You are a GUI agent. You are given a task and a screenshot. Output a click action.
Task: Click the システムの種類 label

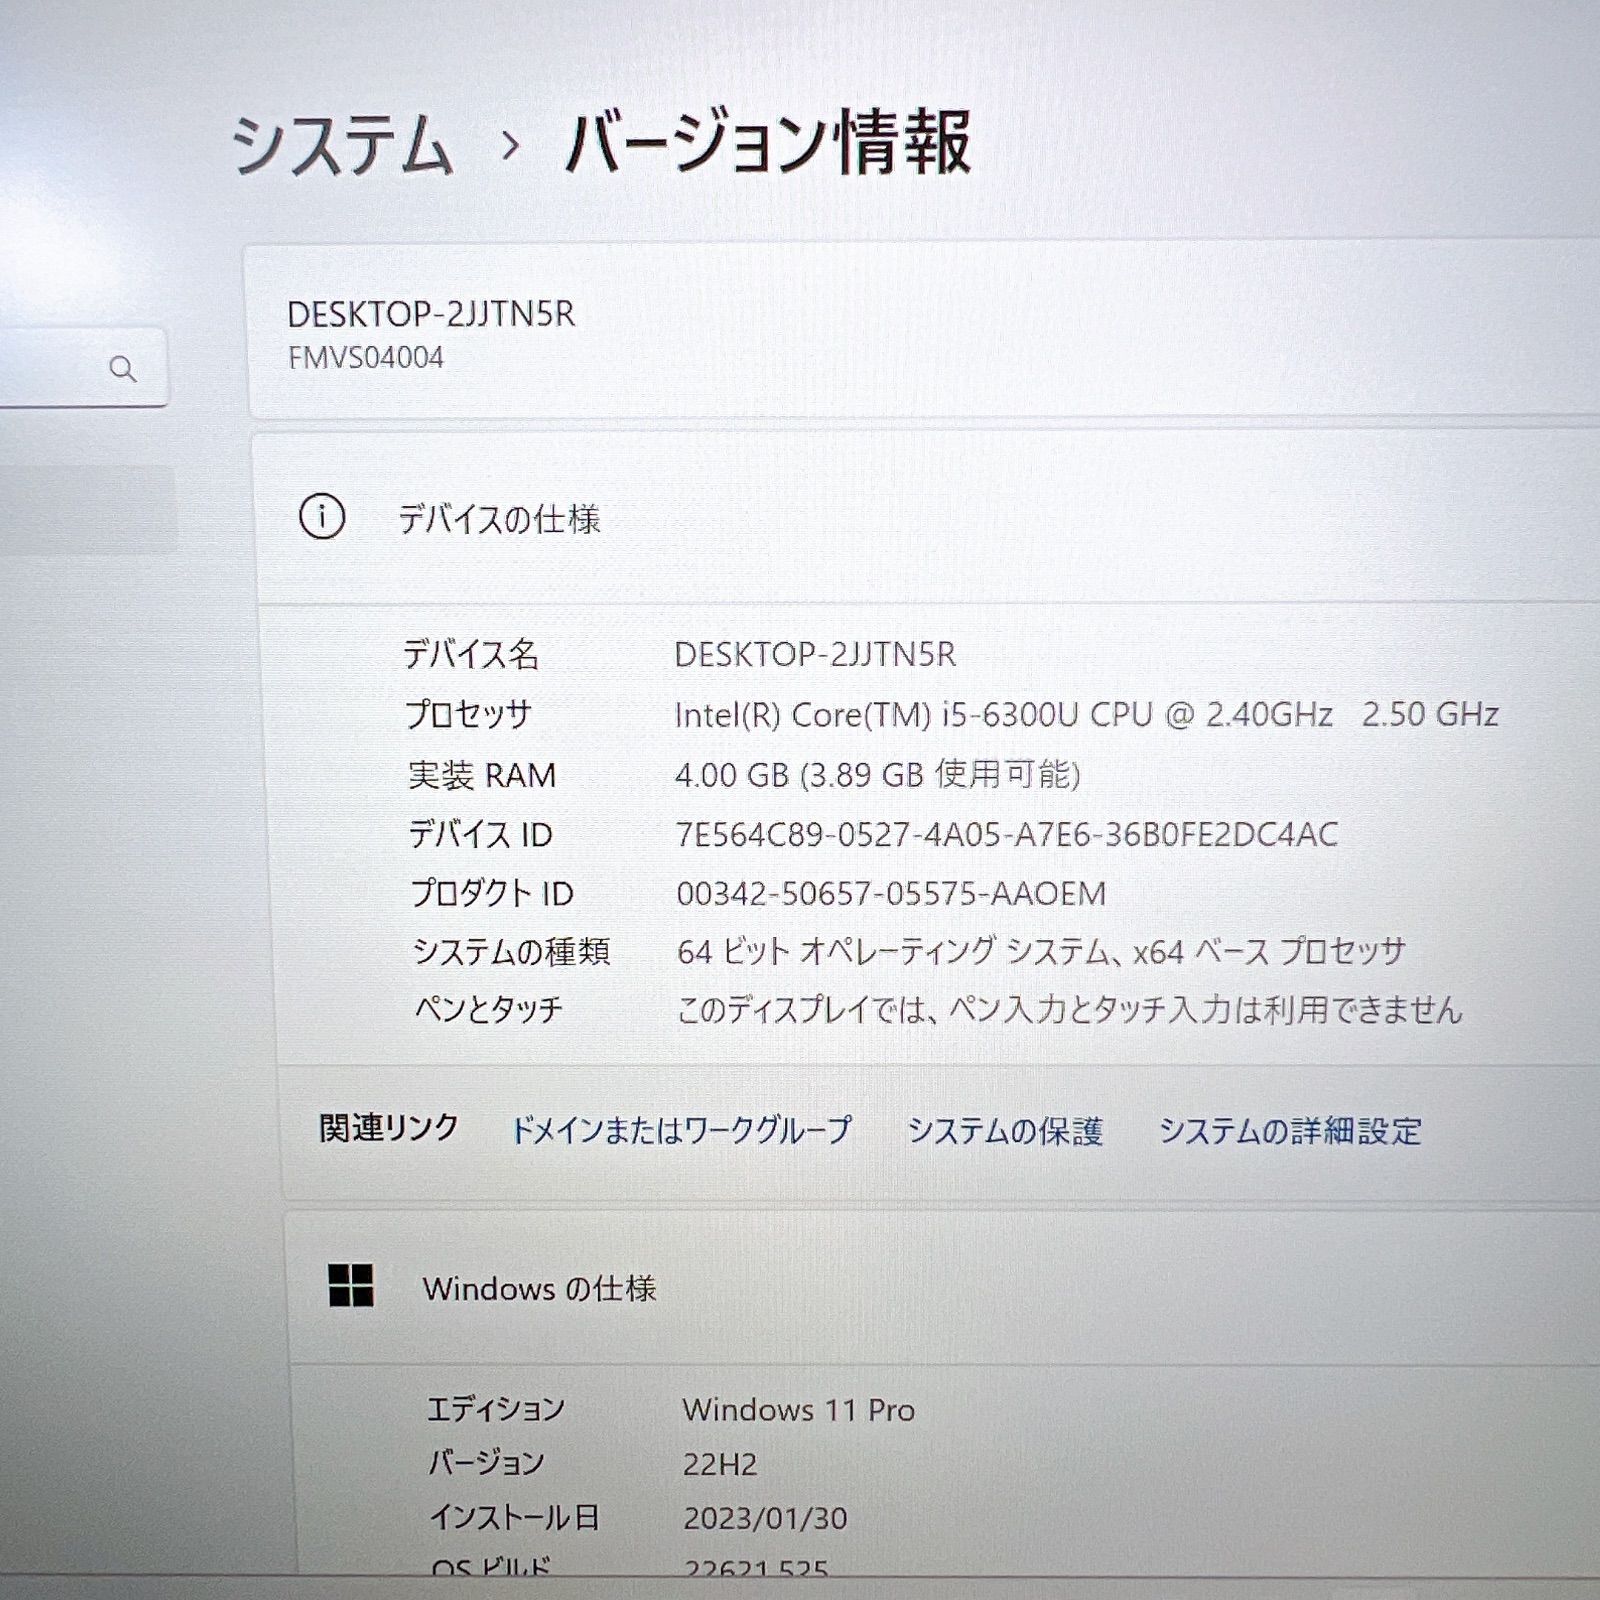[511, 951]
